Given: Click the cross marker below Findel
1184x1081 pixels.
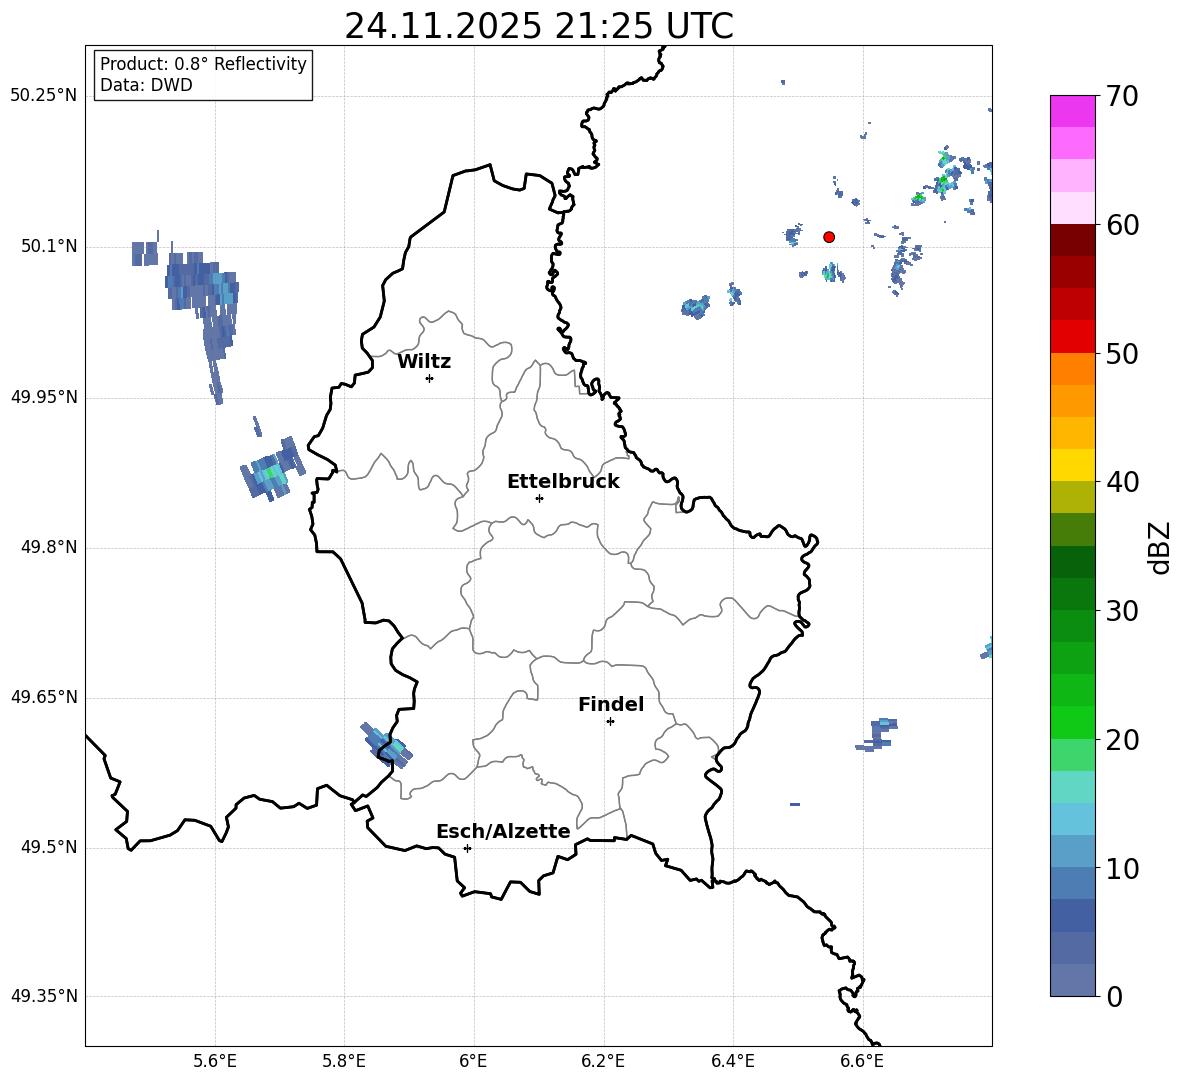Looking at the screenshot, I should pyautogui.click(x=610, y=722).
